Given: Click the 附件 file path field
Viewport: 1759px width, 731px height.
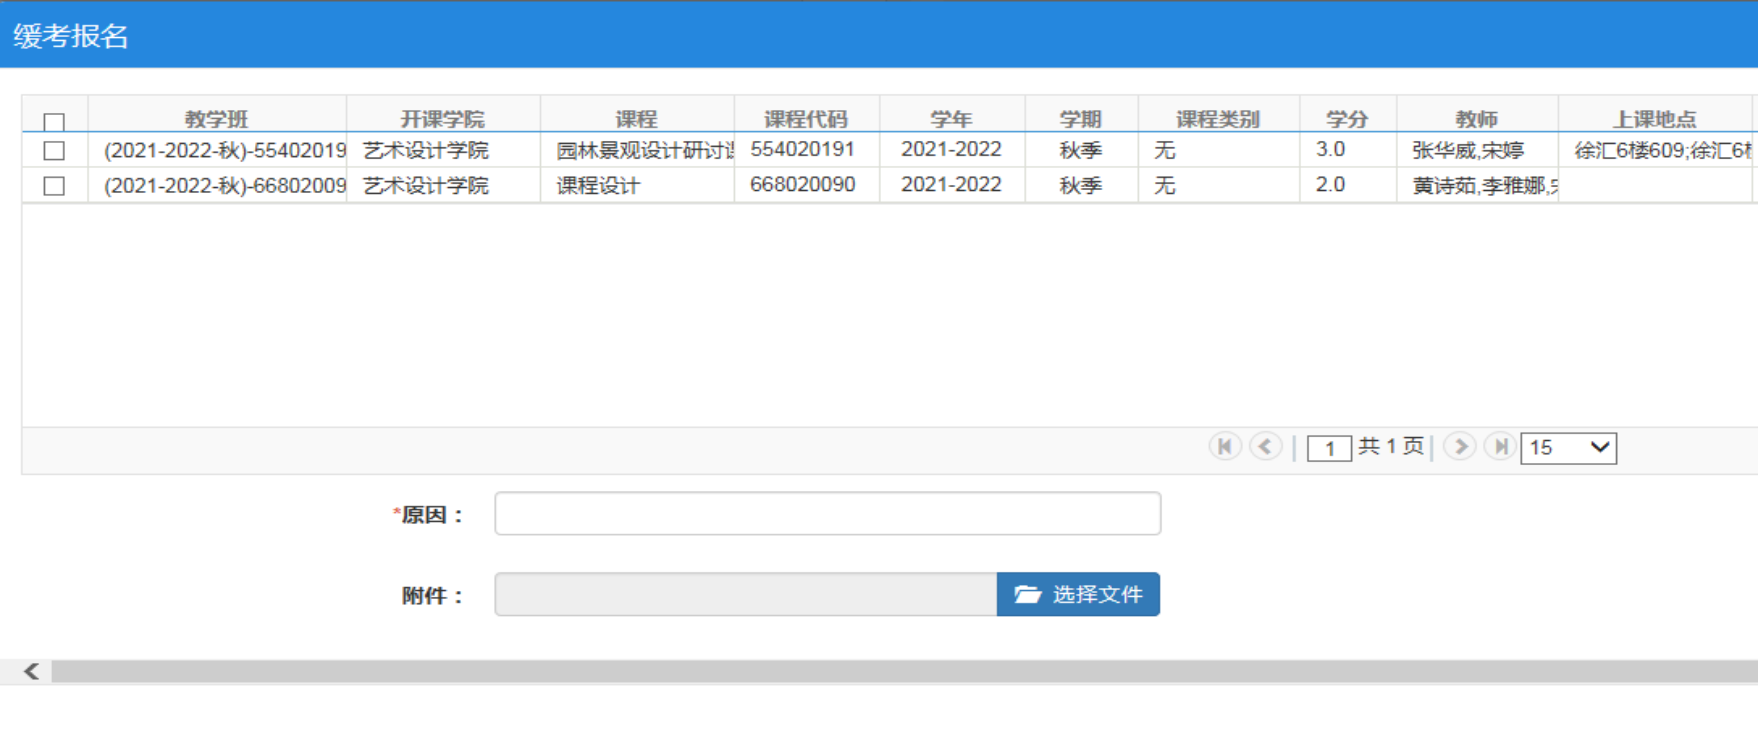Looking at the screenshot, I should (745, 595).
